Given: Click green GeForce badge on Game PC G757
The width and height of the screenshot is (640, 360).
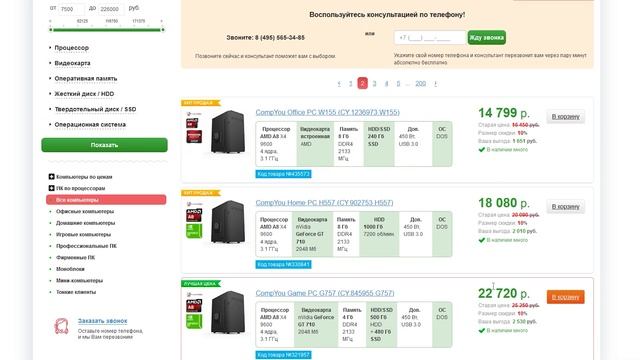Looking at the screenshot, I should pyautogui.click(x=194, y=322).
